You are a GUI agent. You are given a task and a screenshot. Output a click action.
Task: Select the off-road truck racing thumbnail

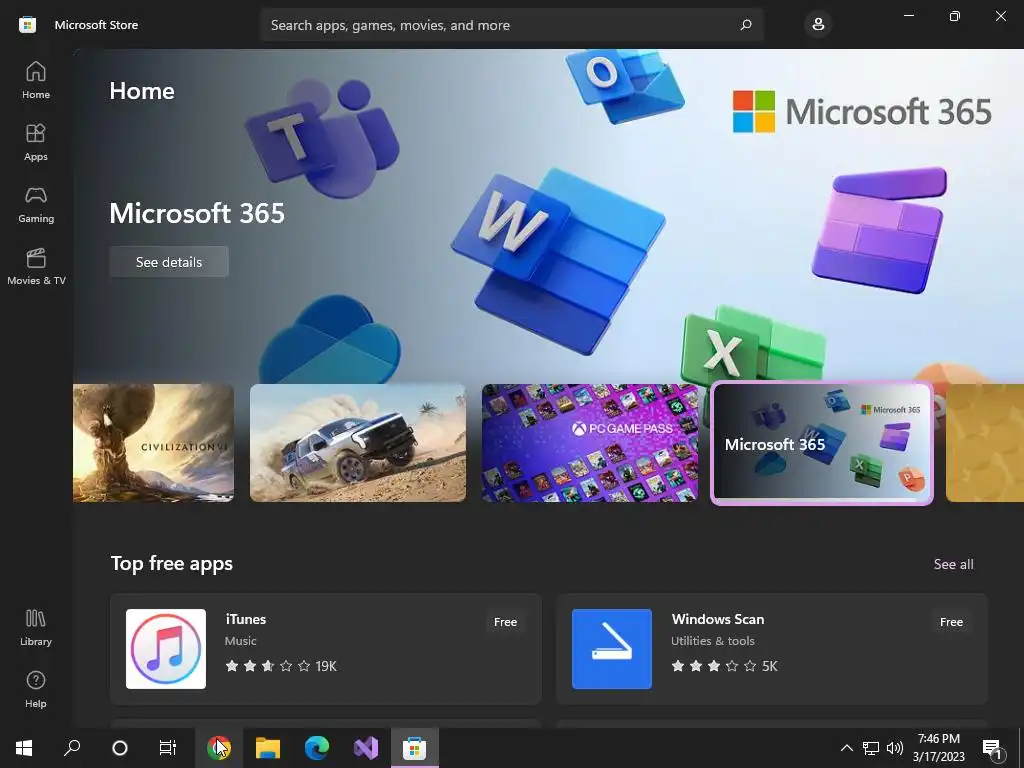[x=358, y=443]
